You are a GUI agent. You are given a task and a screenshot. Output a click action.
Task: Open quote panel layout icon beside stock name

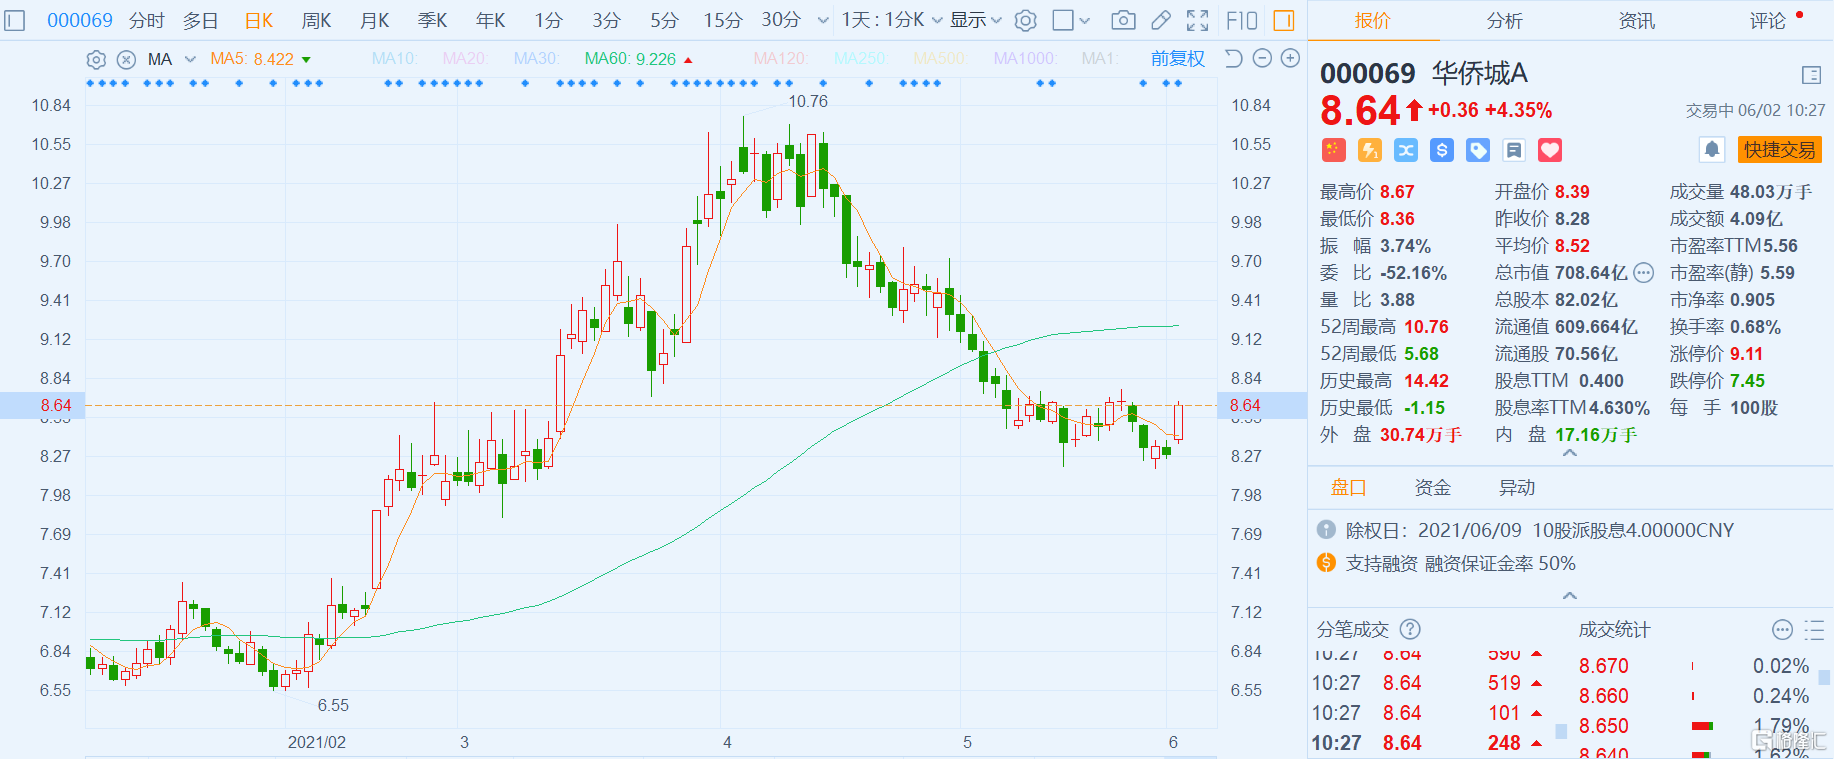(1811, 75)
